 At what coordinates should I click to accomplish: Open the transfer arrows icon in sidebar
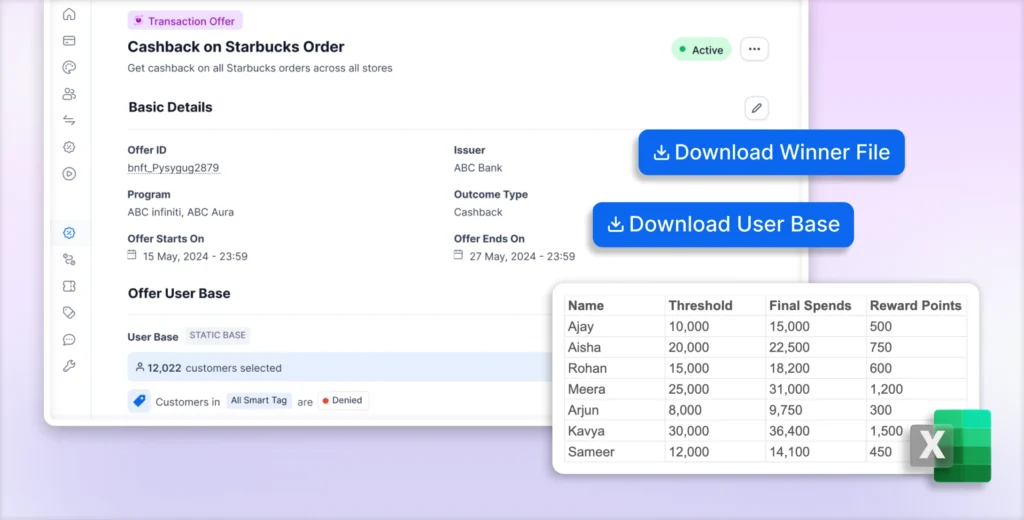click(69, 120)
